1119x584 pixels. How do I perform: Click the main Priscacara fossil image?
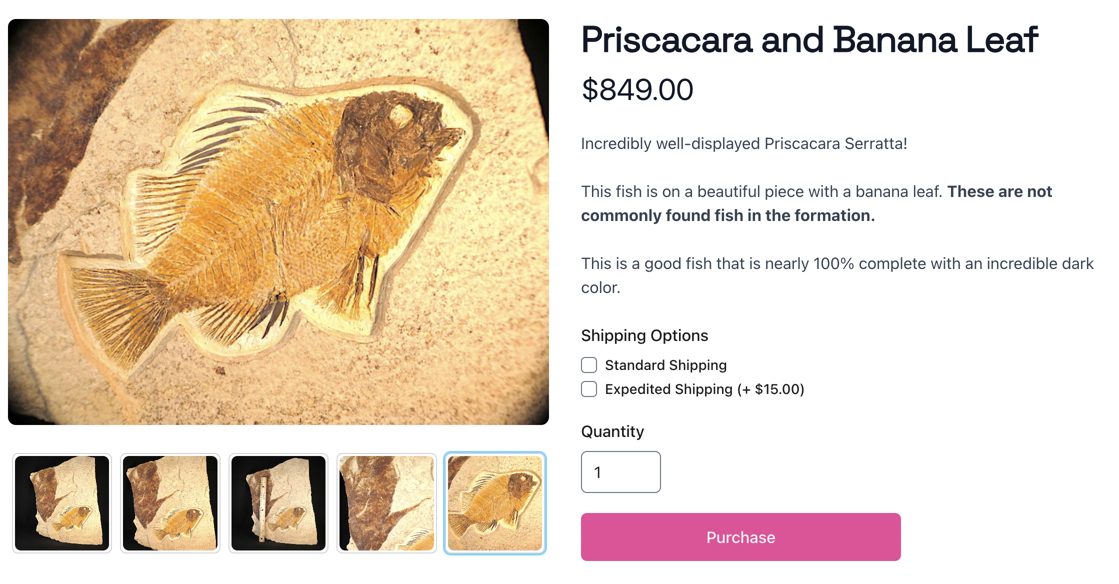pos(278,220)
